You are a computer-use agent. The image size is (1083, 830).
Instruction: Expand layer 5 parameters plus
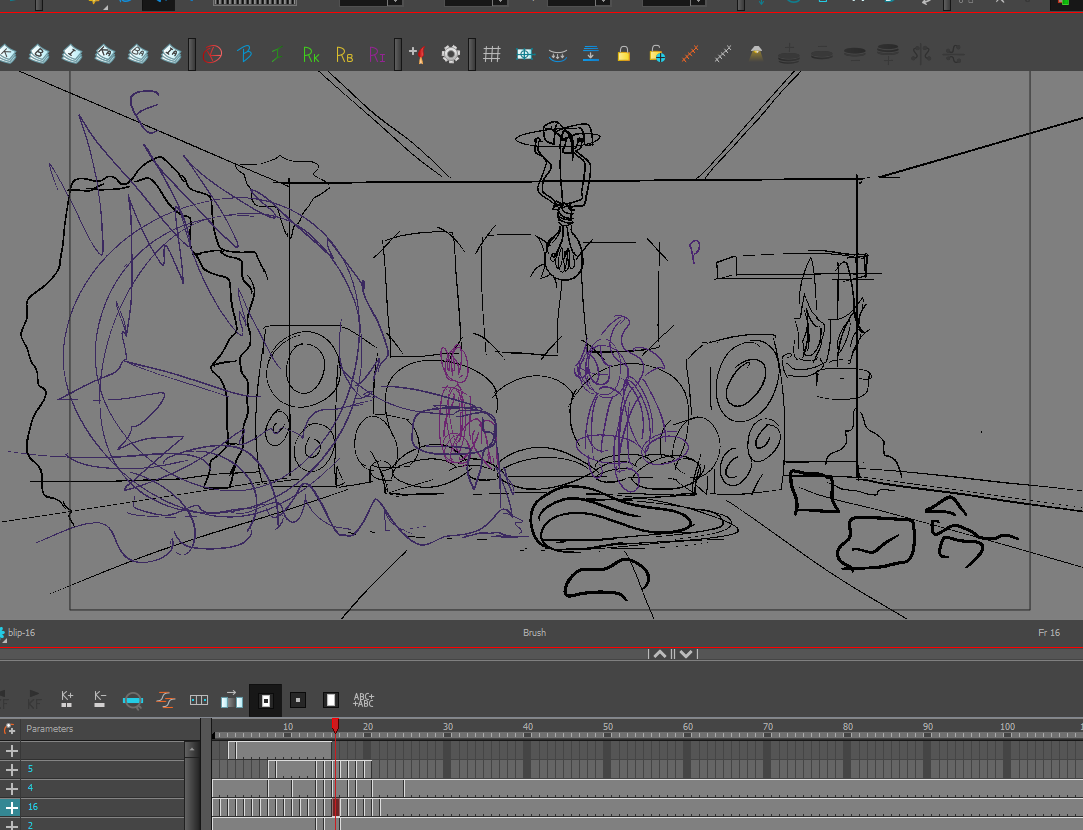click(12, 769)
